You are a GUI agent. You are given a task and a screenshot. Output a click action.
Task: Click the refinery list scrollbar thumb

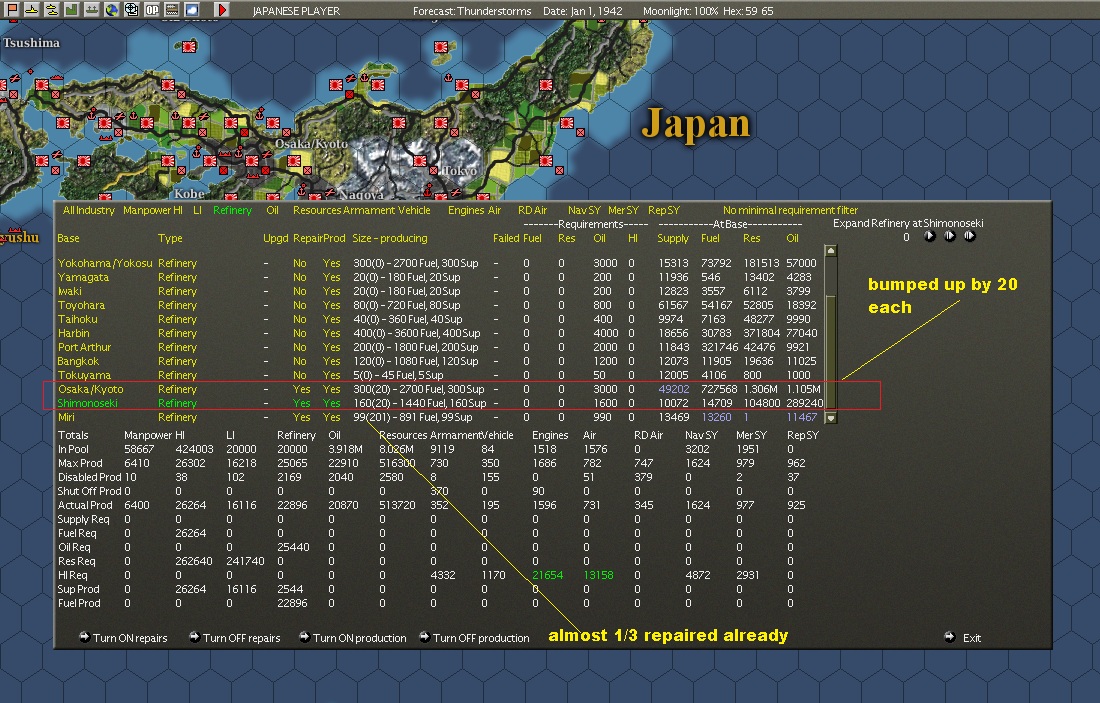click(831, 351)
